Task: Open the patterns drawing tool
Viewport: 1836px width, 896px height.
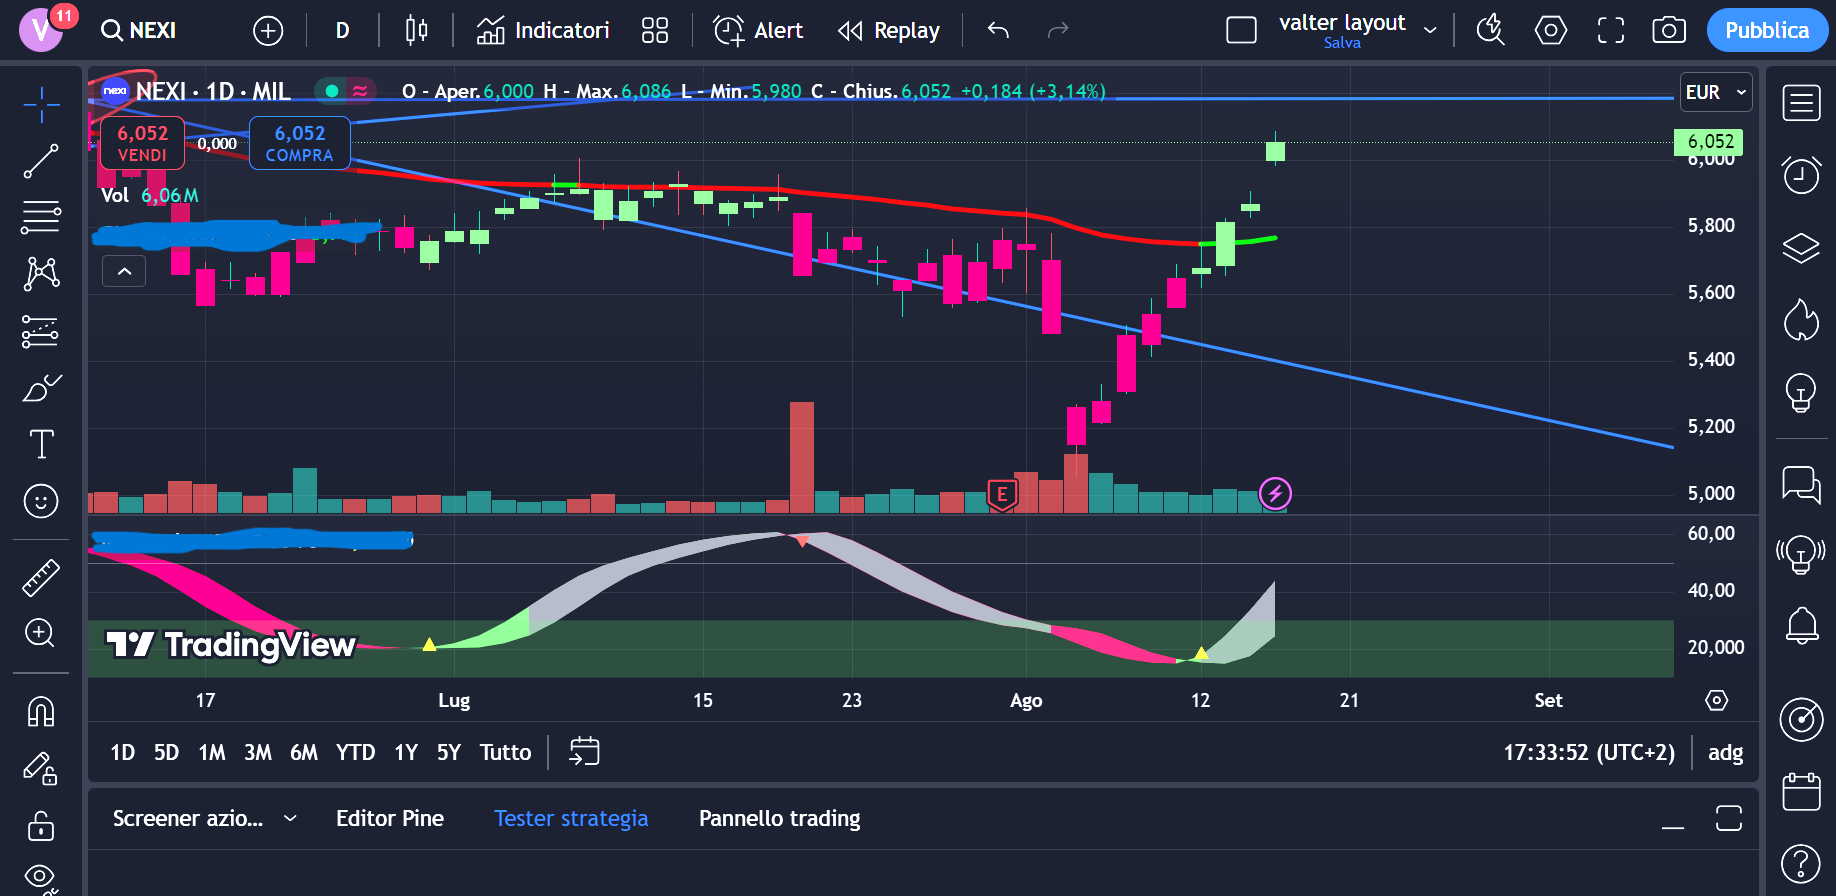Action: point(41,273)
